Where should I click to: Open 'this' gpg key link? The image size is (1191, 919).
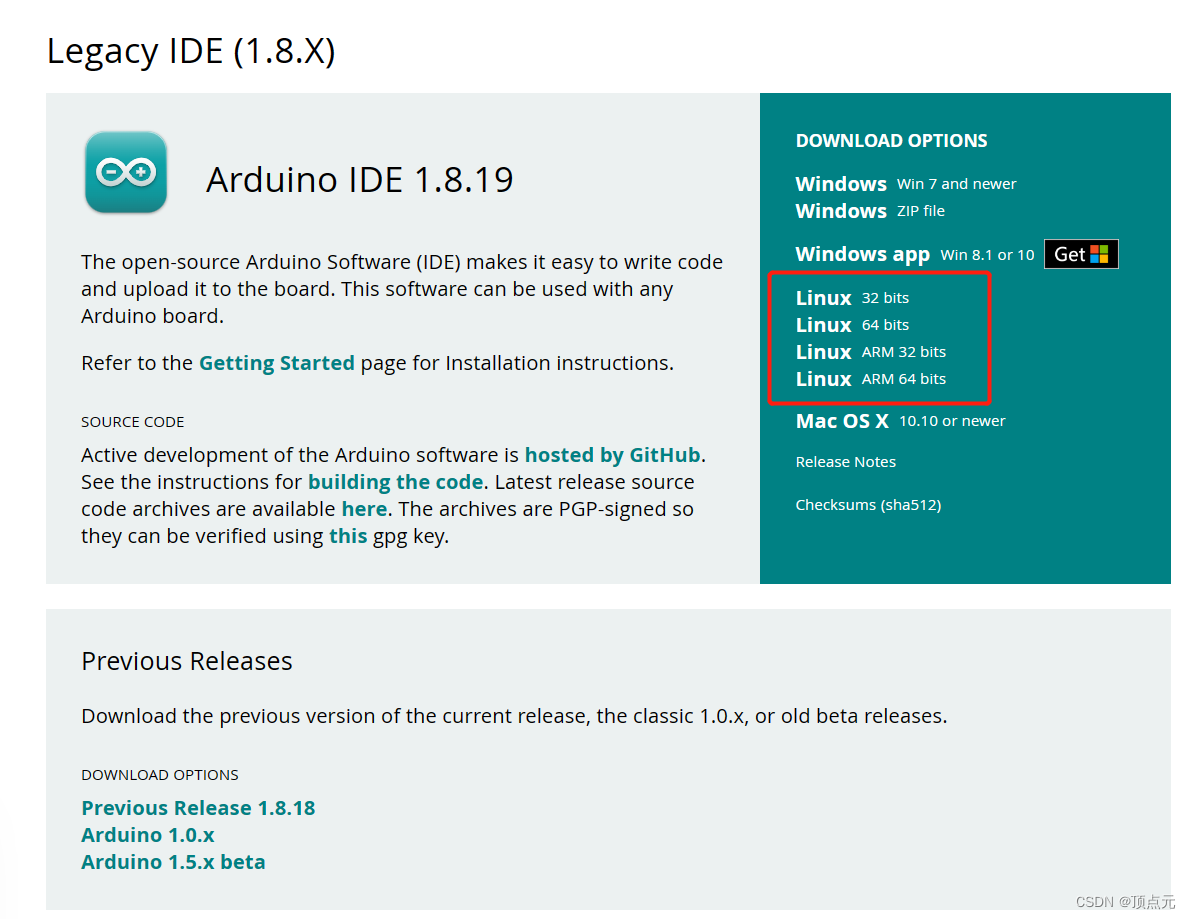348,536
